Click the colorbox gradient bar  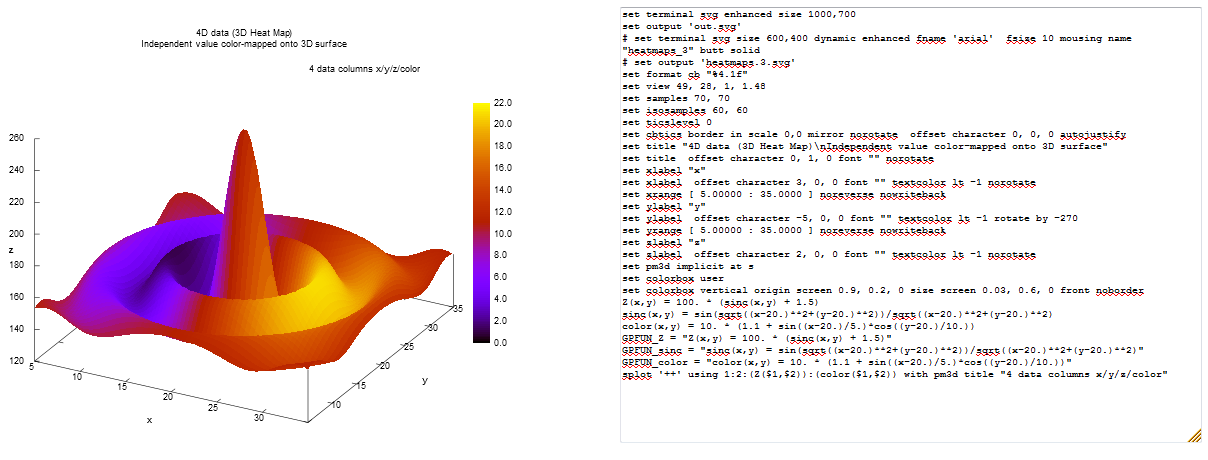click(x=479, y=222)
